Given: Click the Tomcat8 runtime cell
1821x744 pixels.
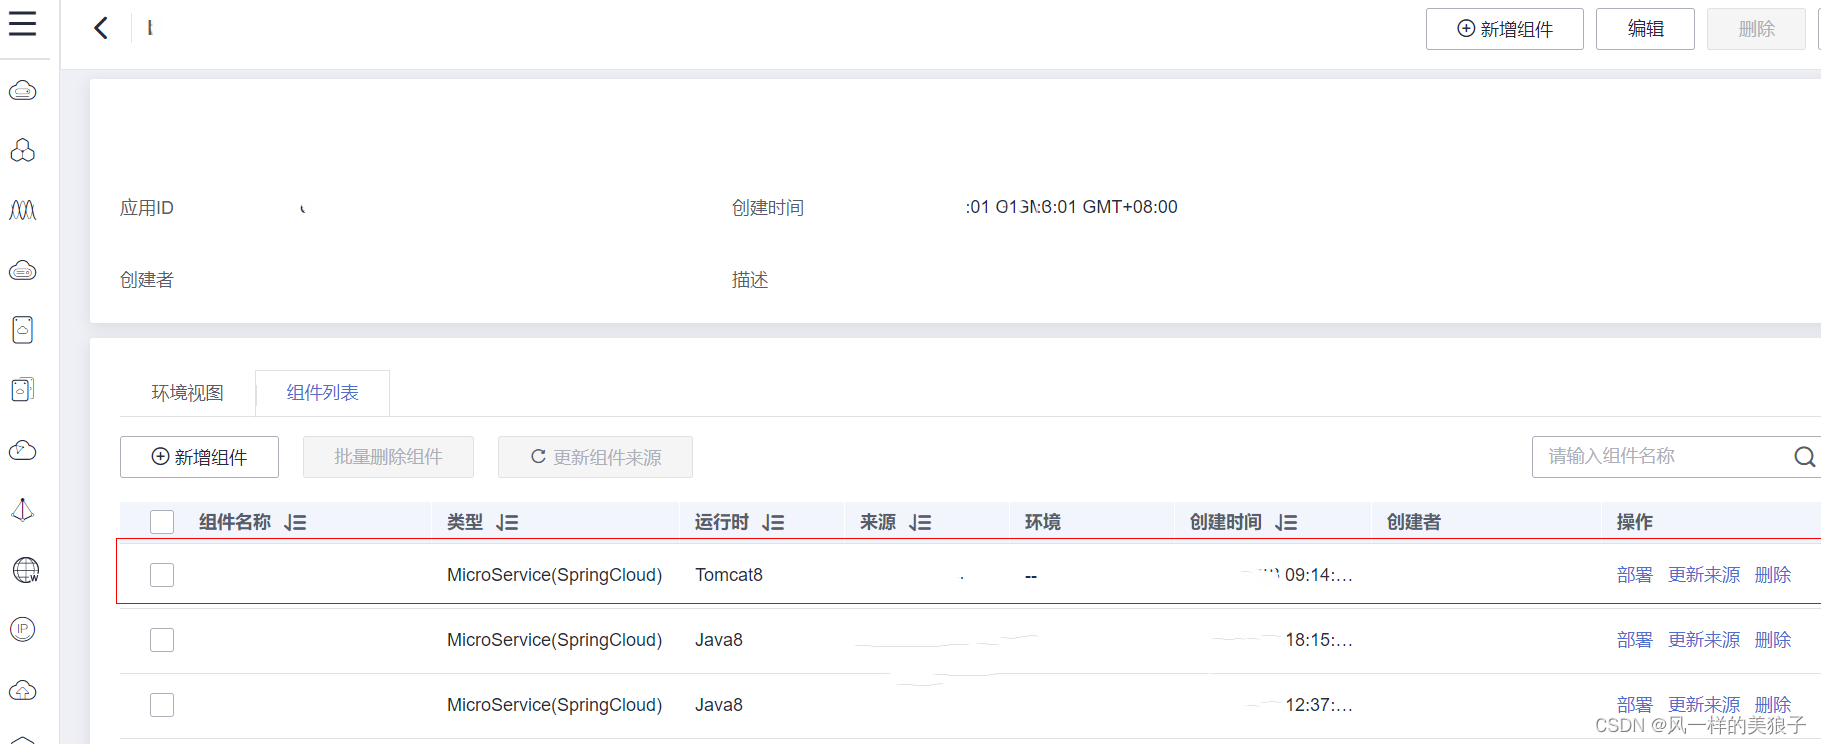Looking at the screenshot, I should 729,575.
